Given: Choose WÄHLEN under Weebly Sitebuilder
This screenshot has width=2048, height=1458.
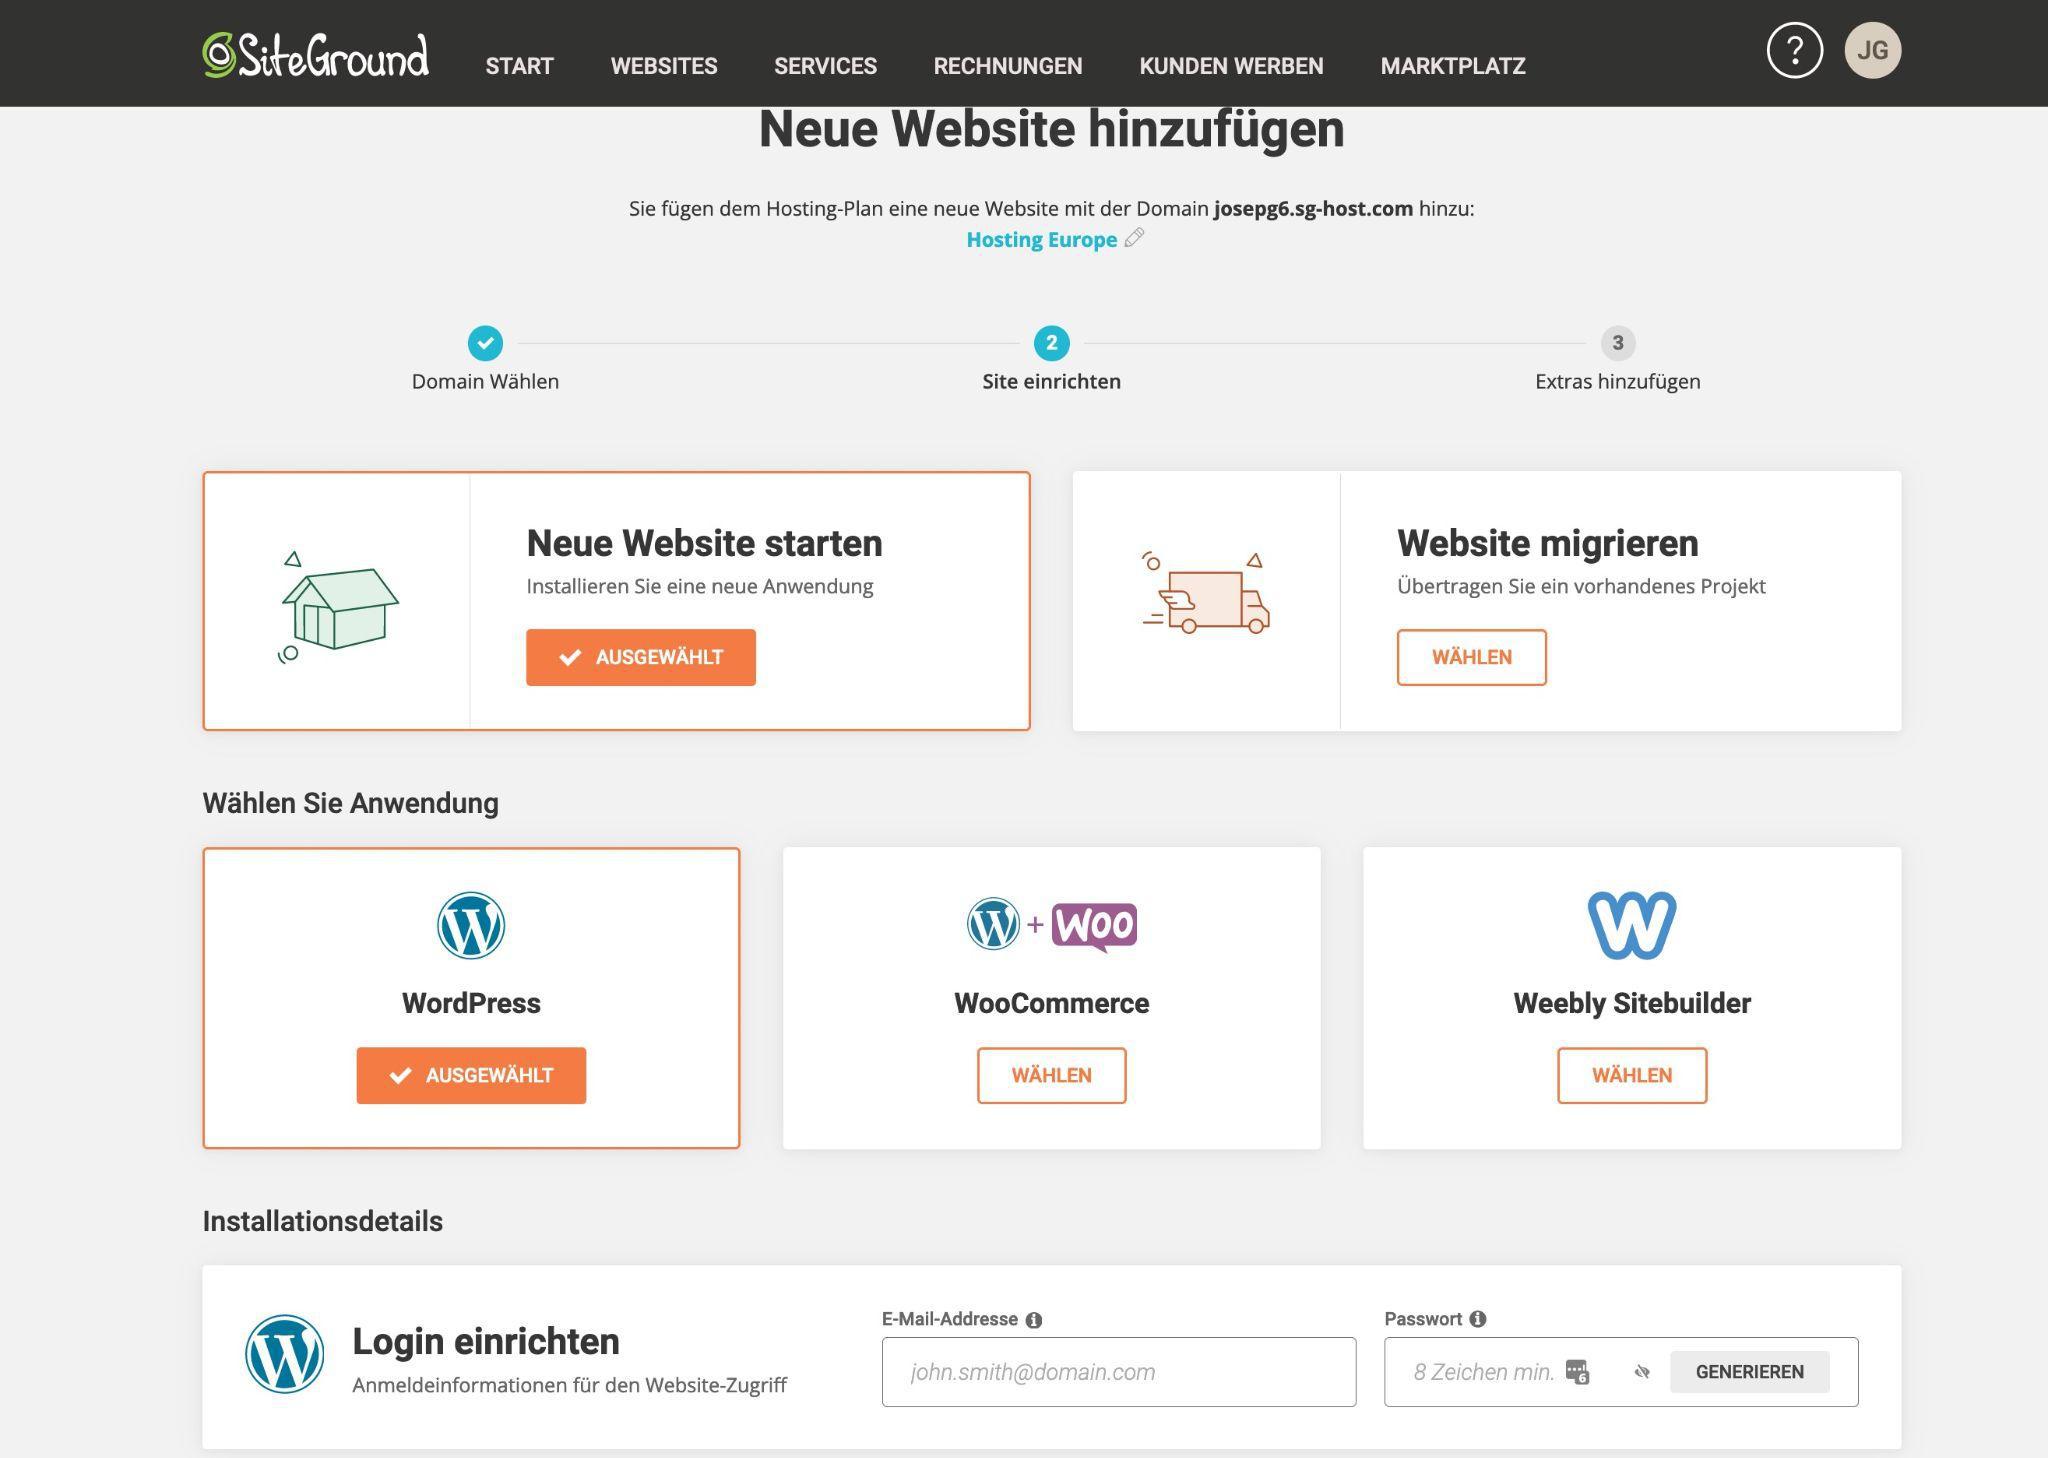Looking at the screenshot, I should 1632,1075.
